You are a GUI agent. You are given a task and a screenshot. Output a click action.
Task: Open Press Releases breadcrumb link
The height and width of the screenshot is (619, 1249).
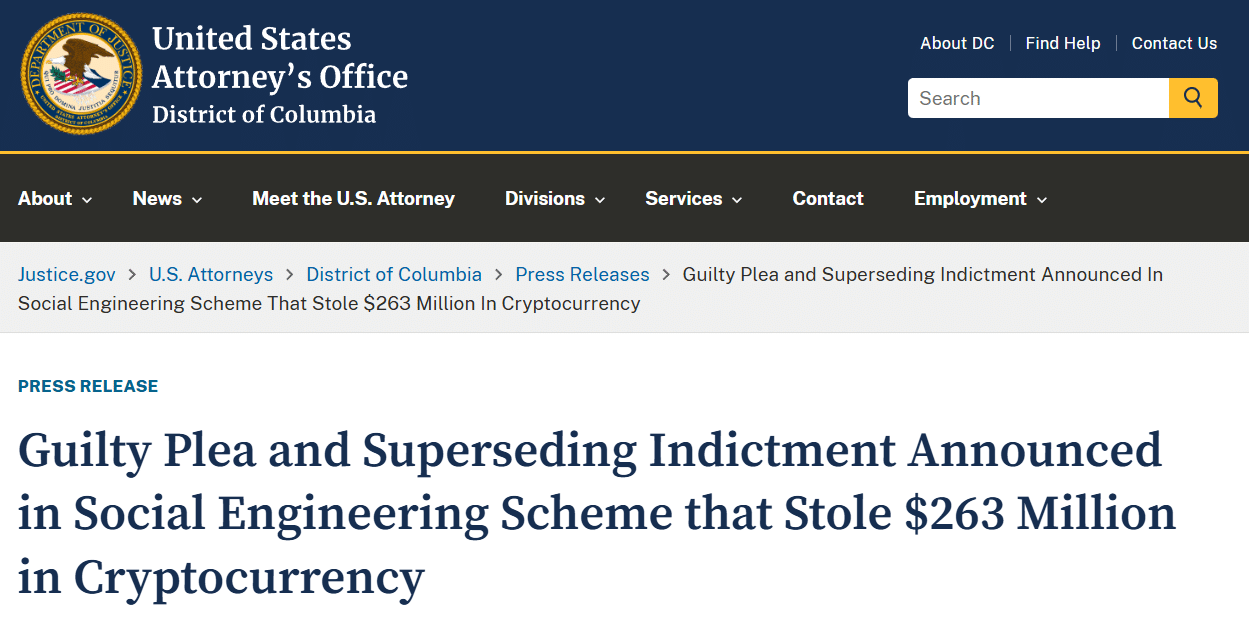click(582, 274)
